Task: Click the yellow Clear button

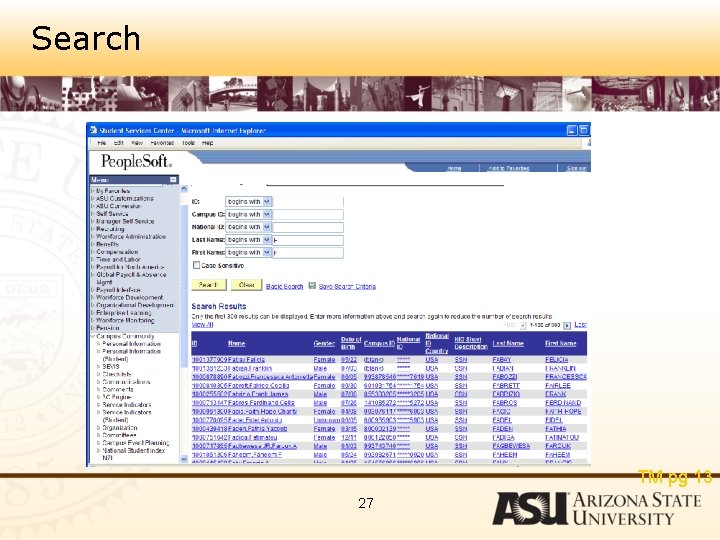Action: (246, 285)
